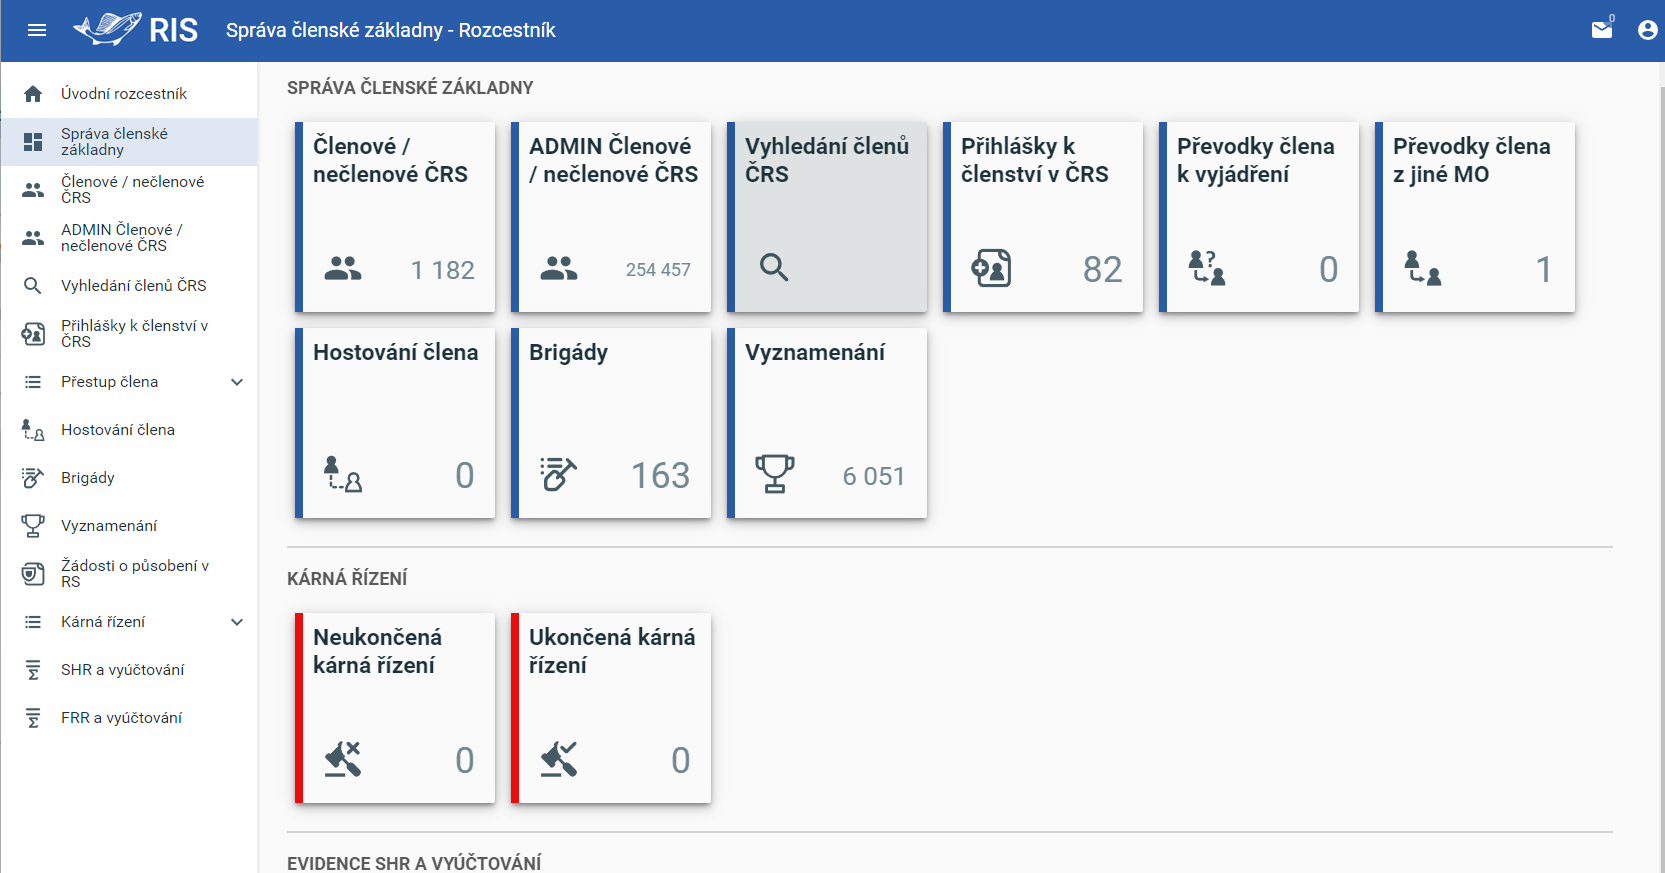Open the mail notifications icon

[1602, 30]
